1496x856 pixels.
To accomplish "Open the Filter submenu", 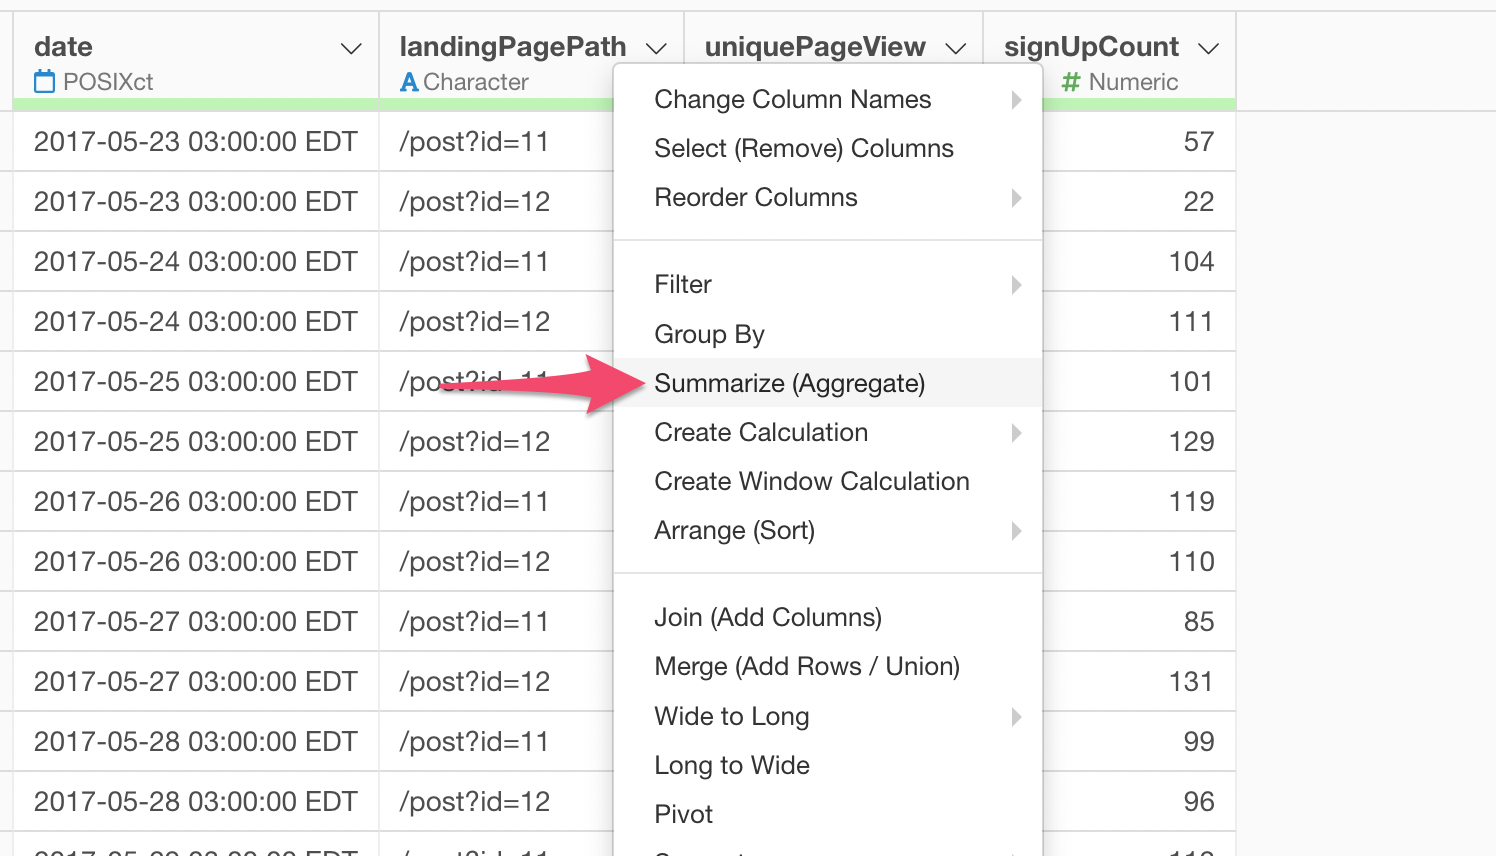I will 683,284.
